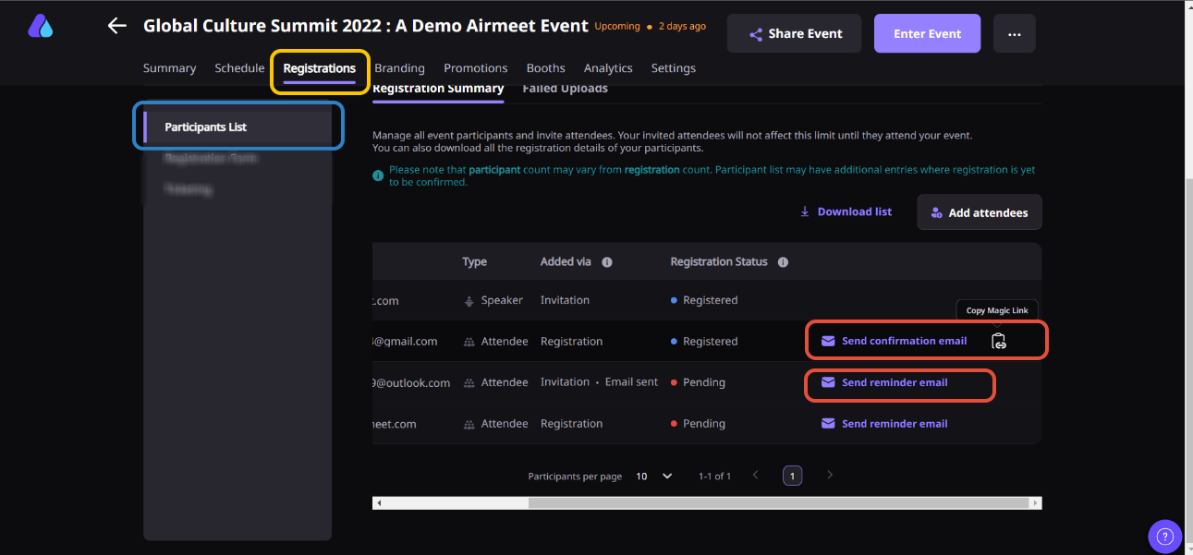
Task: Click the teal info icon beside the note
Action: 378,176
